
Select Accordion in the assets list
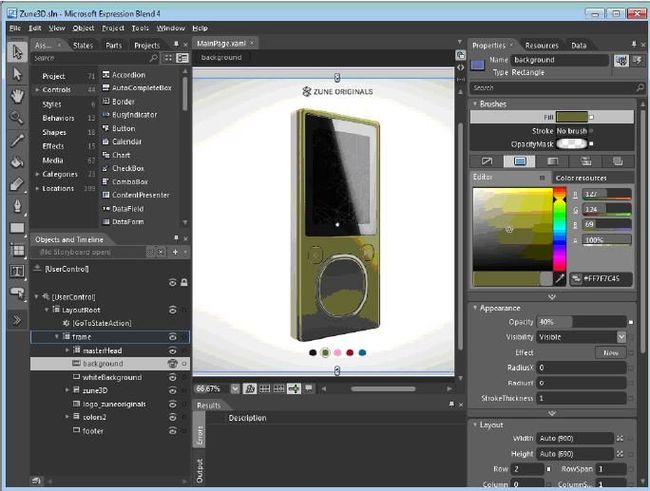pos(129,75)
